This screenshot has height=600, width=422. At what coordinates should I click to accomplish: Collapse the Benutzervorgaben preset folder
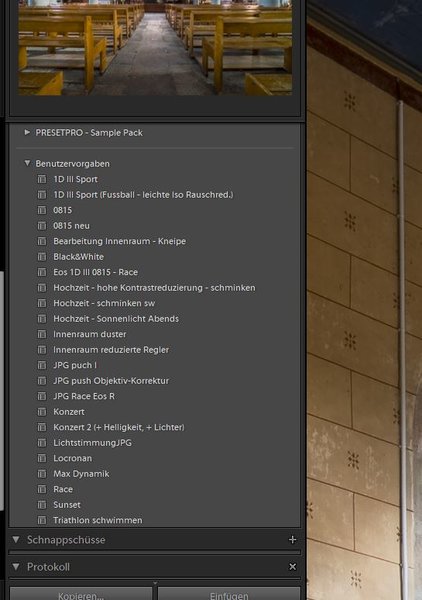pos(27,163)
